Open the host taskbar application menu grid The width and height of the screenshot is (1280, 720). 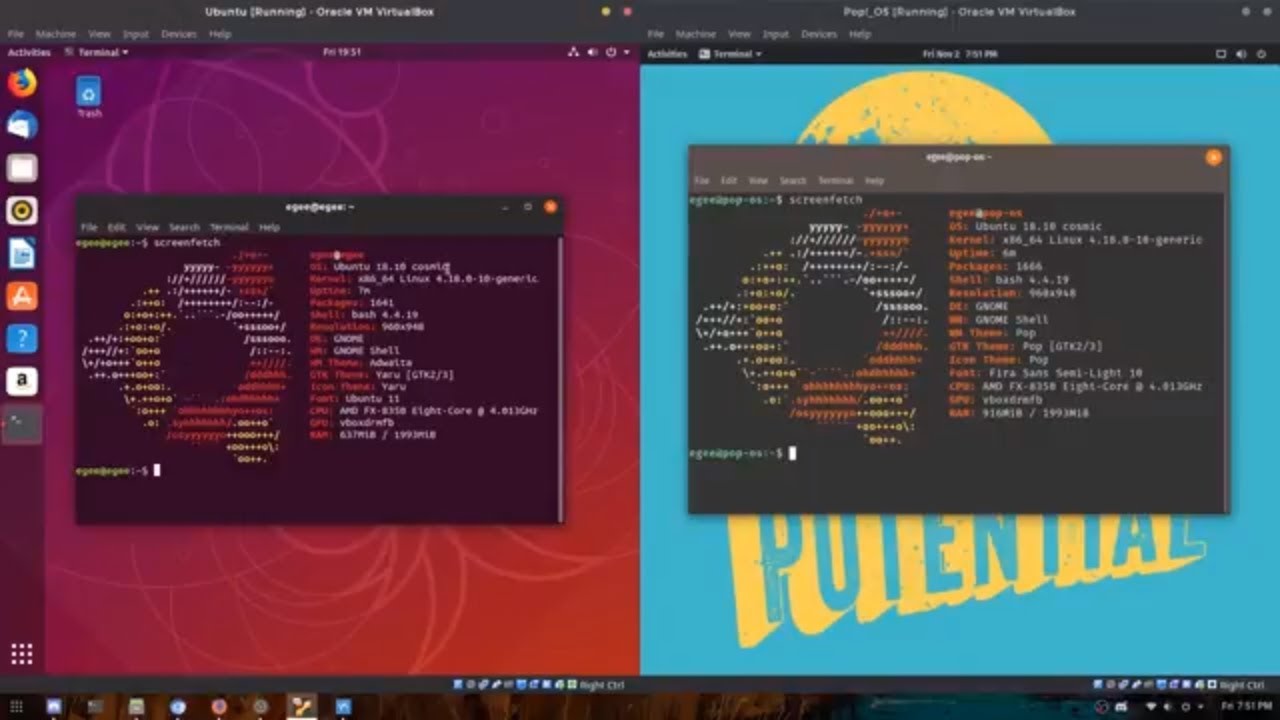(x=16, y=706)
